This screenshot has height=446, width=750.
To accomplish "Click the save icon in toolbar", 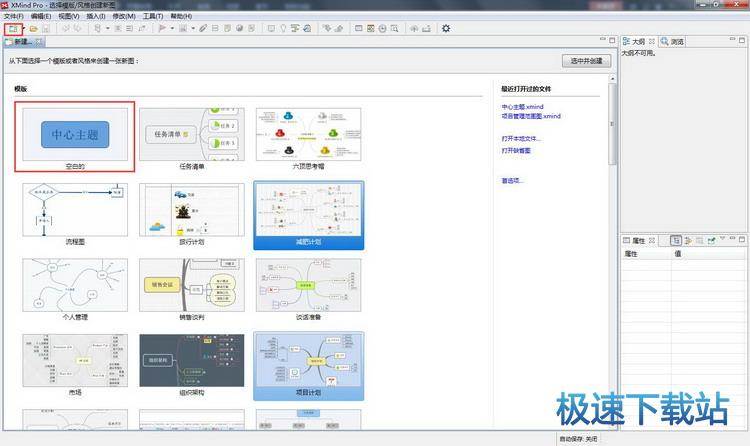I will (x=46, y=28).
